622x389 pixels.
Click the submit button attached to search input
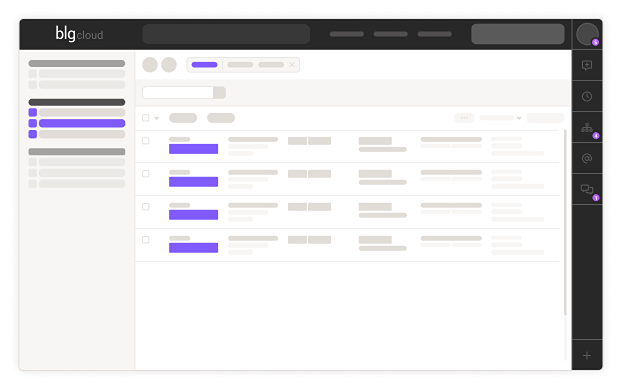[x=219, y=92]
